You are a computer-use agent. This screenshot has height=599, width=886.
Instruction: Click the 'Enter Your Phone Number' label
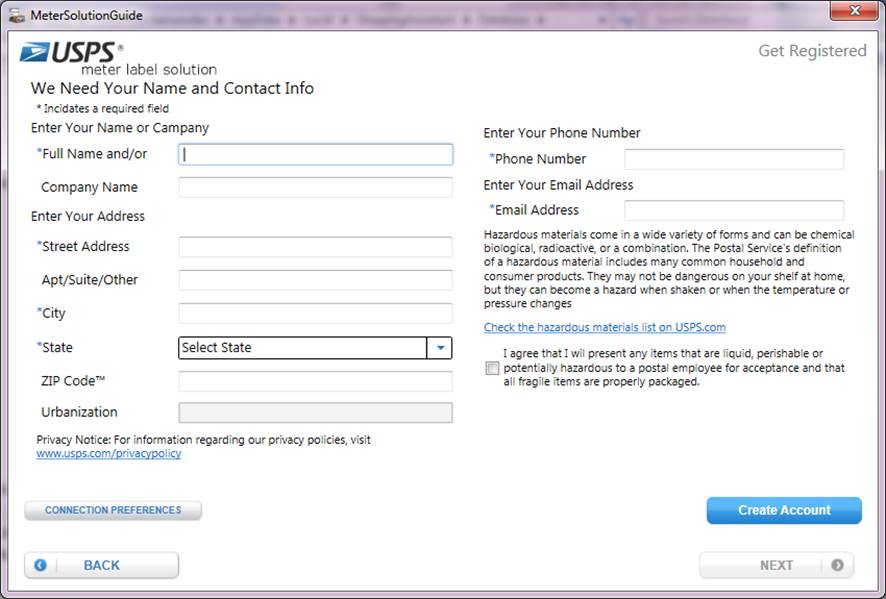562,133
